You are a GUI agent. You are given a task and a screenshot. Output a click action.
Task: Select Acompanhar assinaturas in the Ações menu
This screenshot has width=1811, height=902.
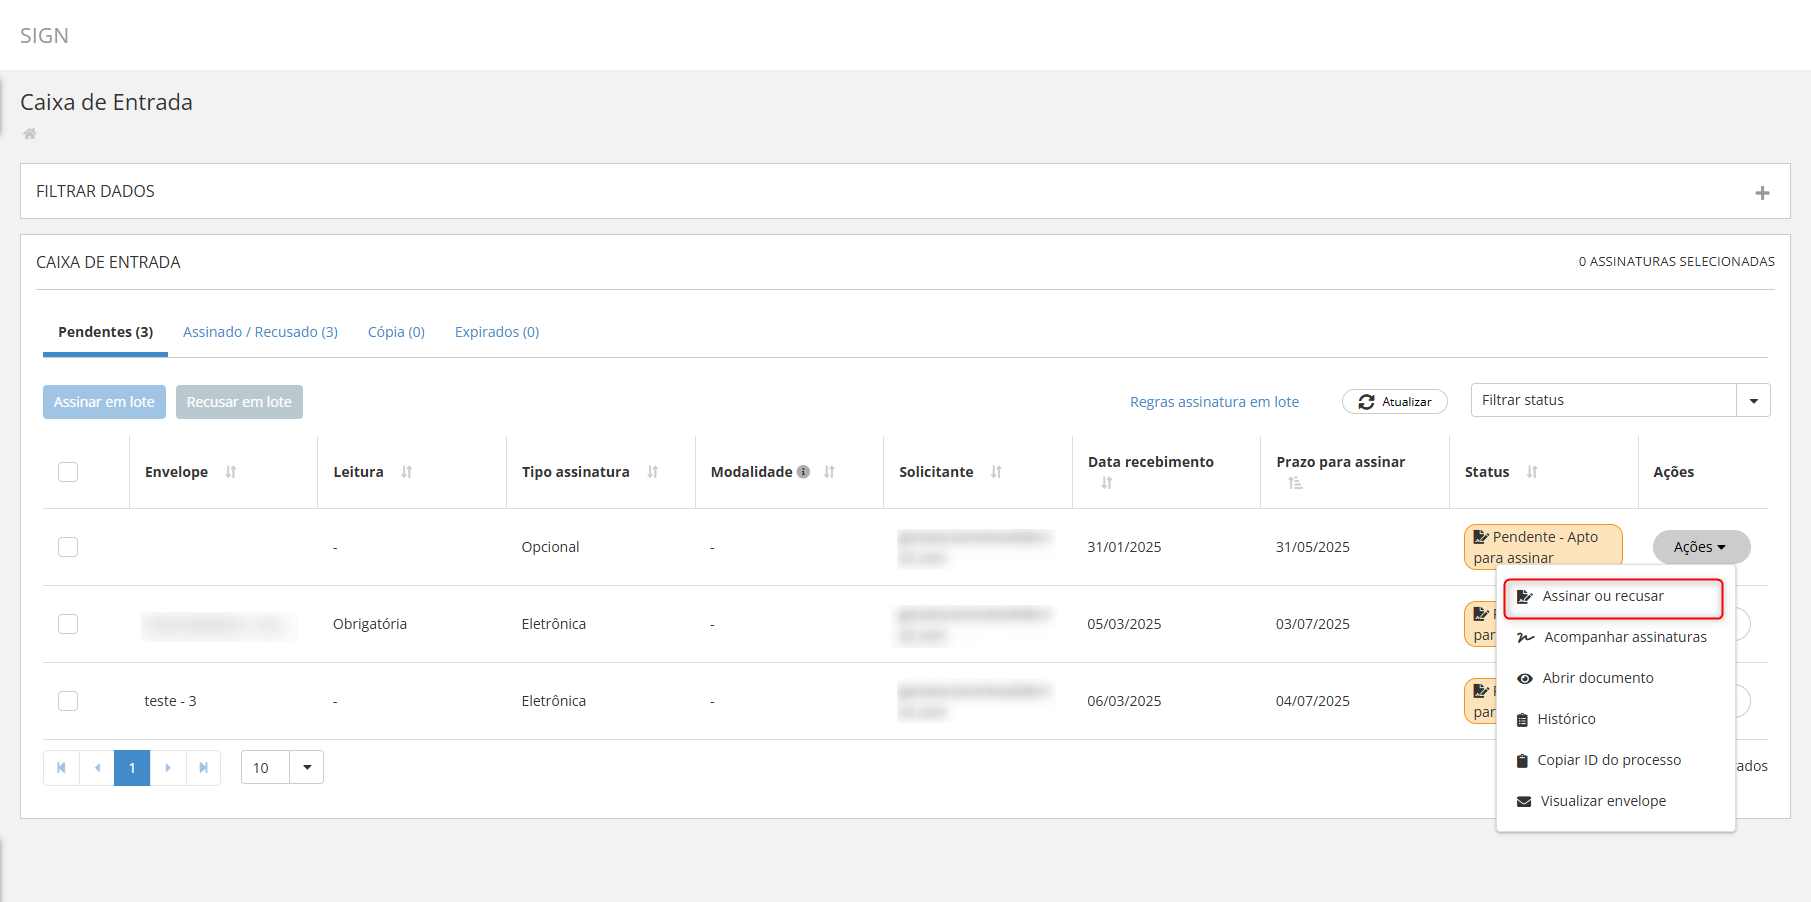tap(1615, 638)
